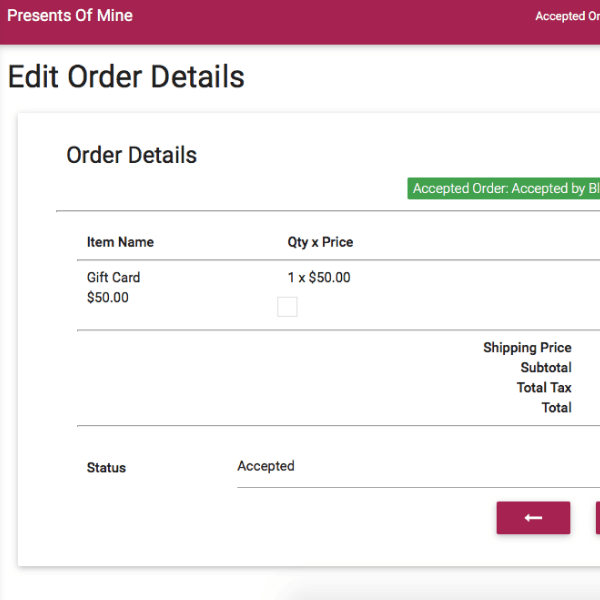Click the green Accepted Order status badge
The width and height of the screenshot is (600, 600).
click(x=505, y=189)
